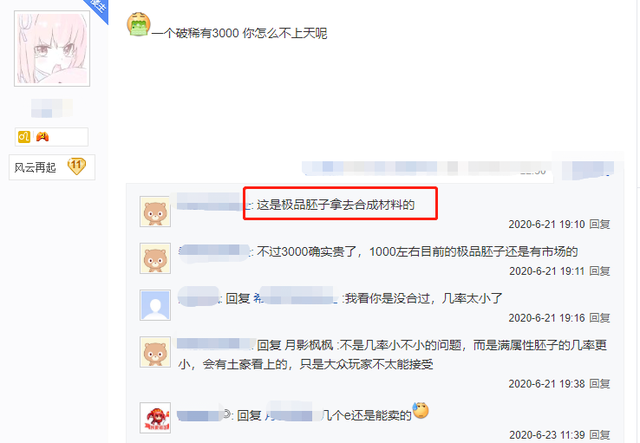The image size is (640, 443).
Task: Open the 风云再起 level title badge
Action: pyautogui.click(x=35, y=167)
